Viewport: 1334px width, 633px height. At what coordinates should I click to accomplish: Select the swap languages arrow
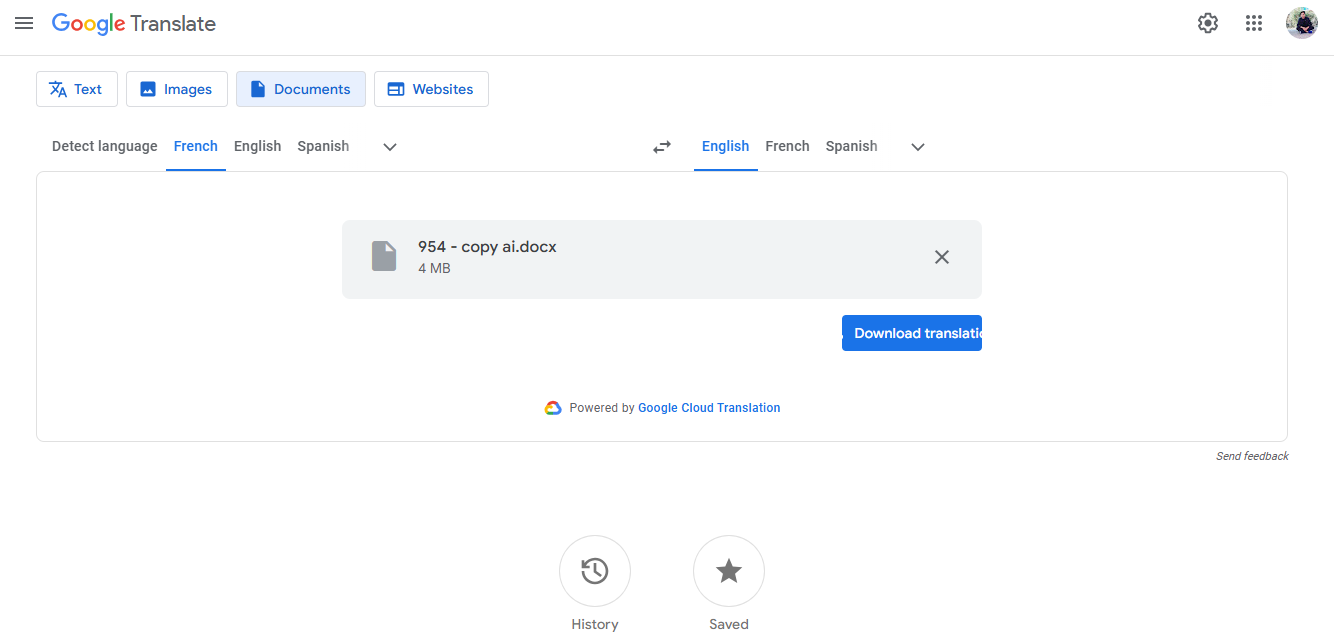click(662, 146)
